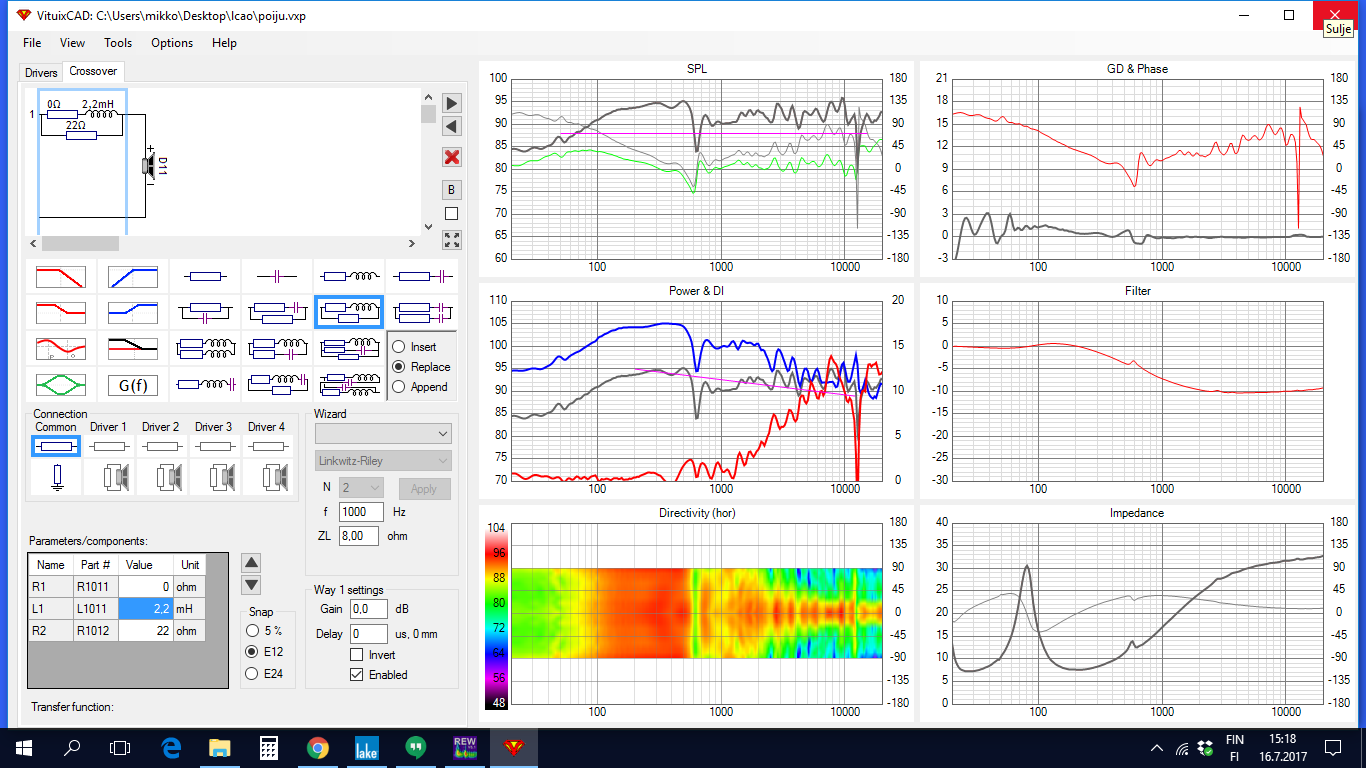Open the empty Wizard dropdown

click(383, 434)
